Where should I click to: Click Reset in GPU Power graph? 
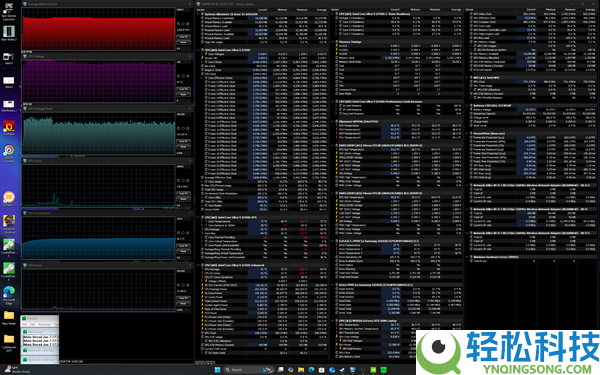(183, 303)
